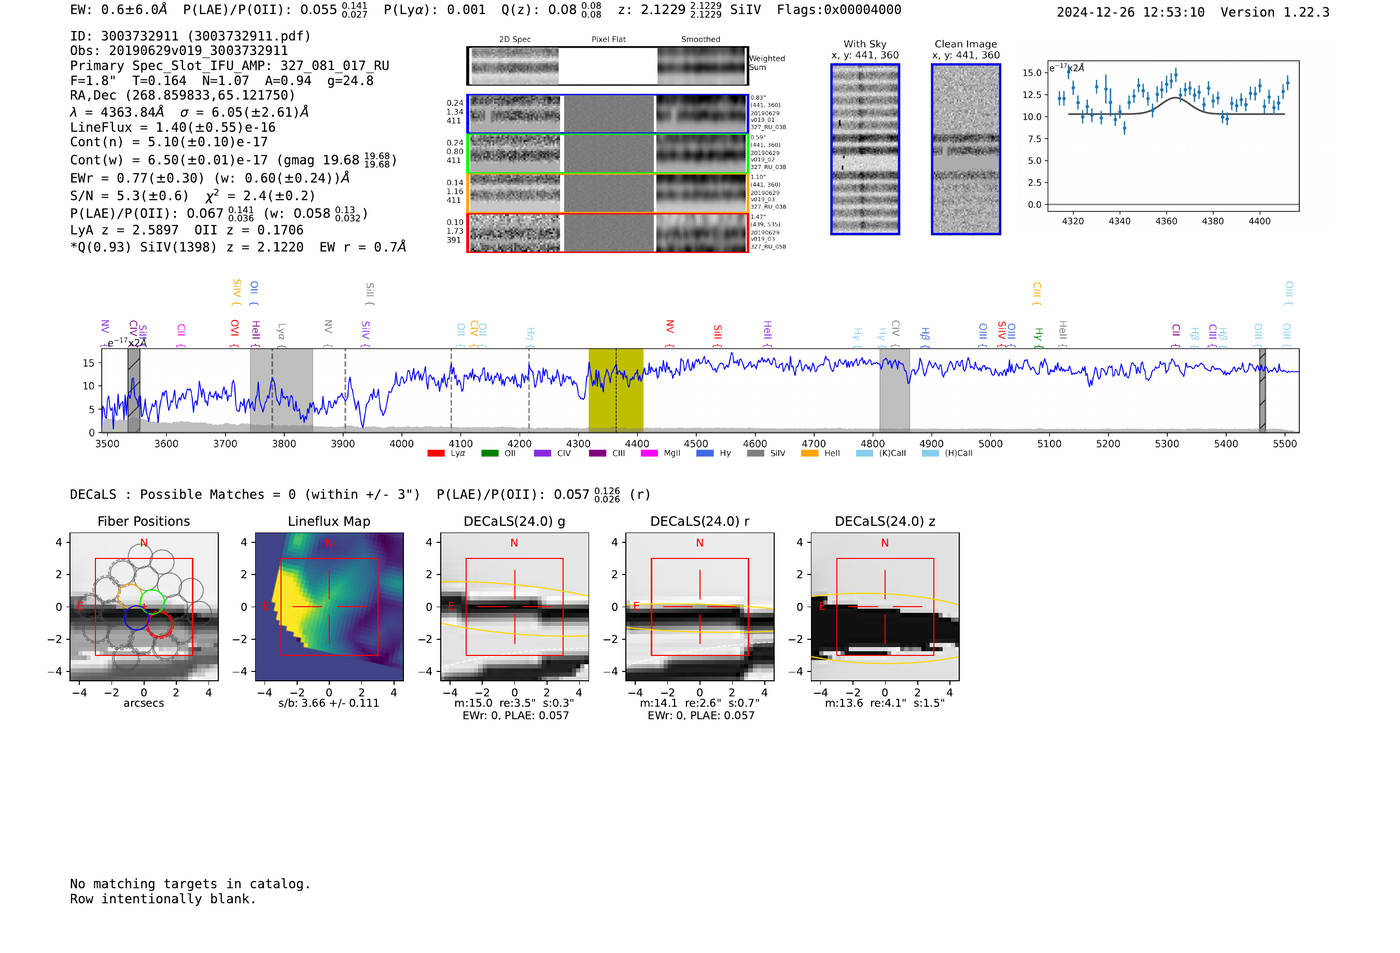The width and height of the screenshot is (1400, 953).
Task: Click the F=1.8" T=0.164 parameters line
Action: (x=222, y=81)
